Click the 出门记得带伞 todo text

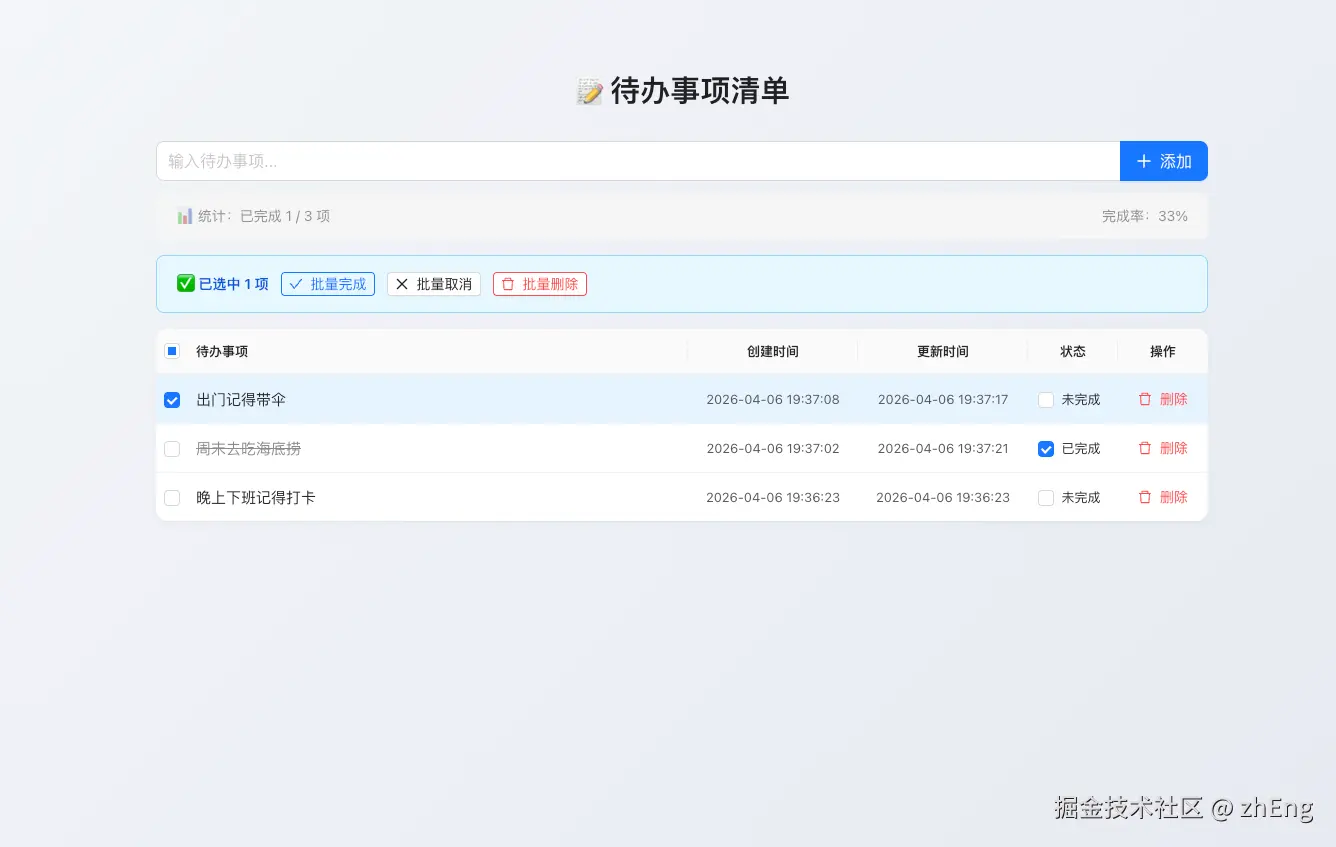241,400
